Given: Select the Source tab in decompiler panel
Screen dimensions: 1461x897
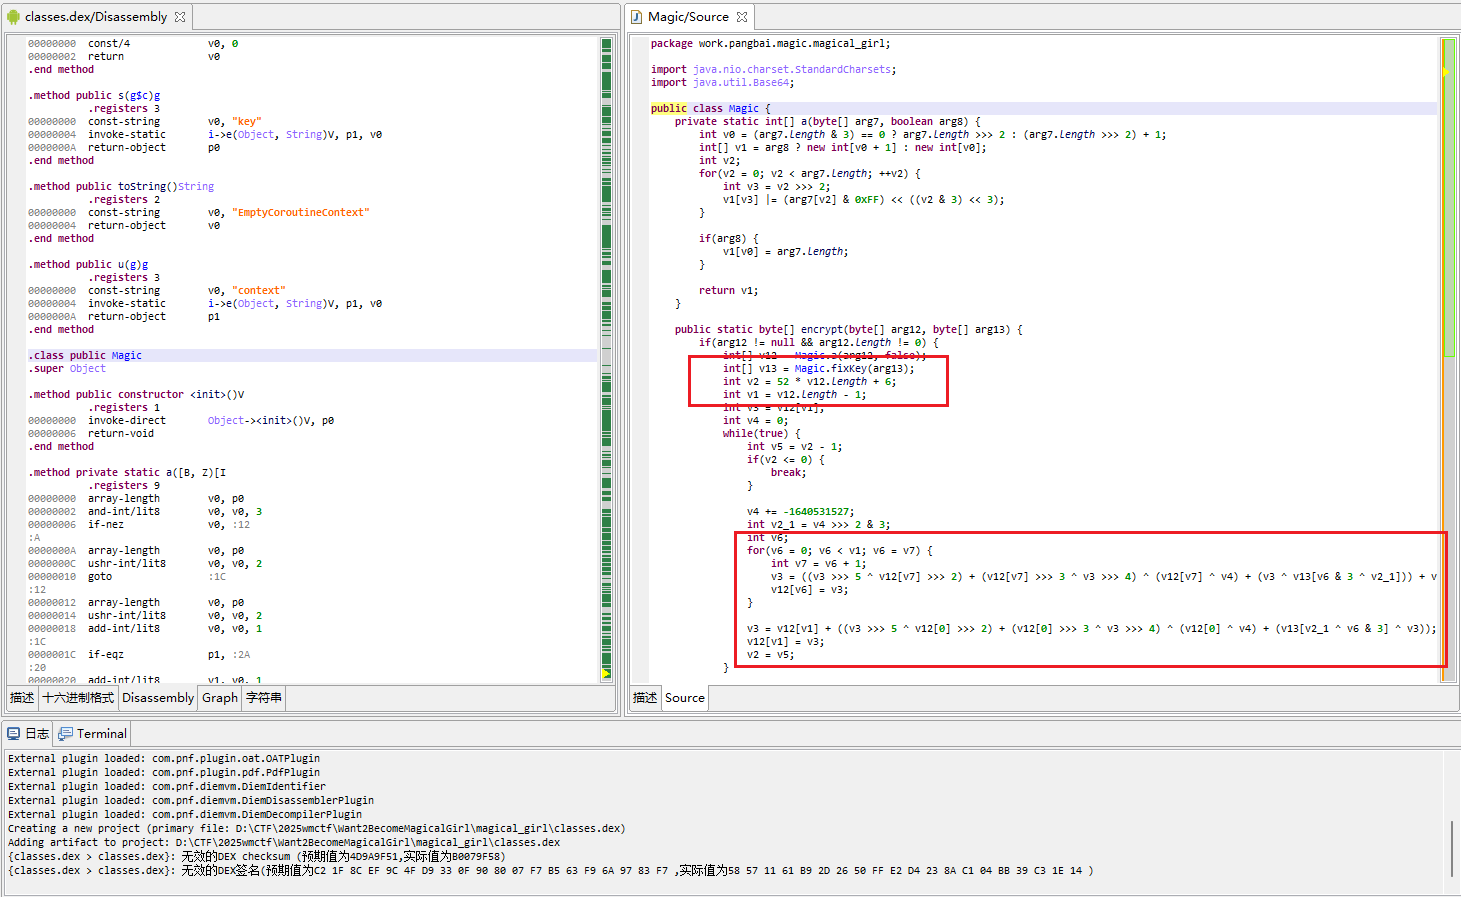Looking at the screenshot, I should tap(685, 698).
